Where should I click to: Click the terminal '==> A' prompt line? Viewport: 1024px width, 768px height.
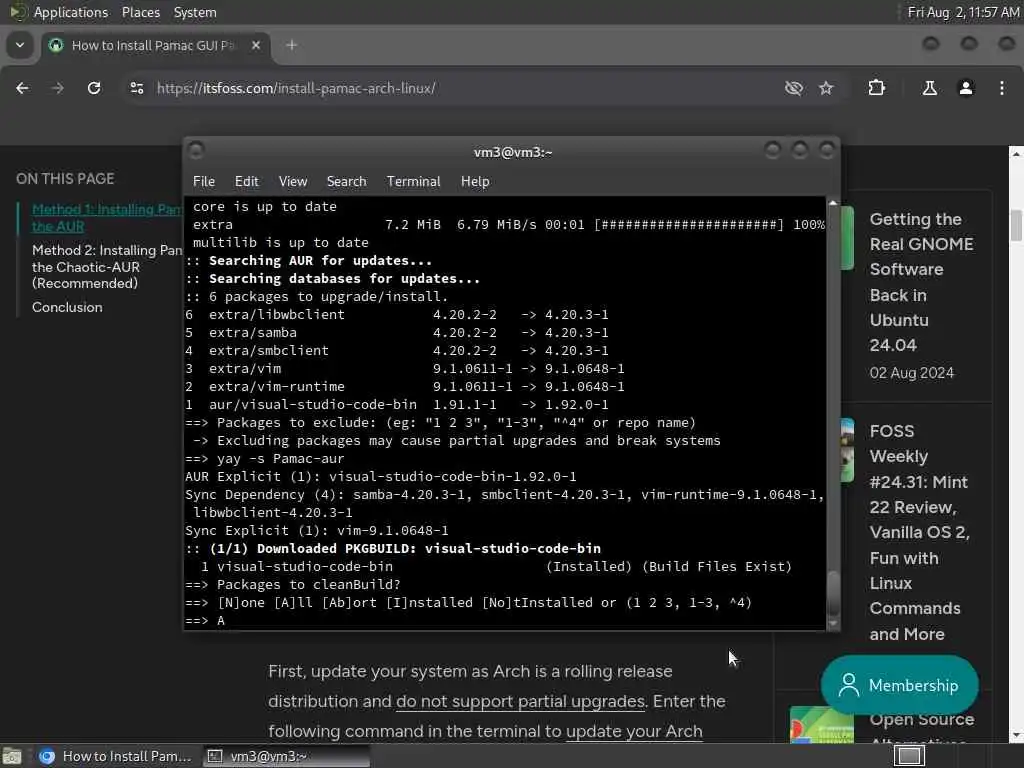205,620
